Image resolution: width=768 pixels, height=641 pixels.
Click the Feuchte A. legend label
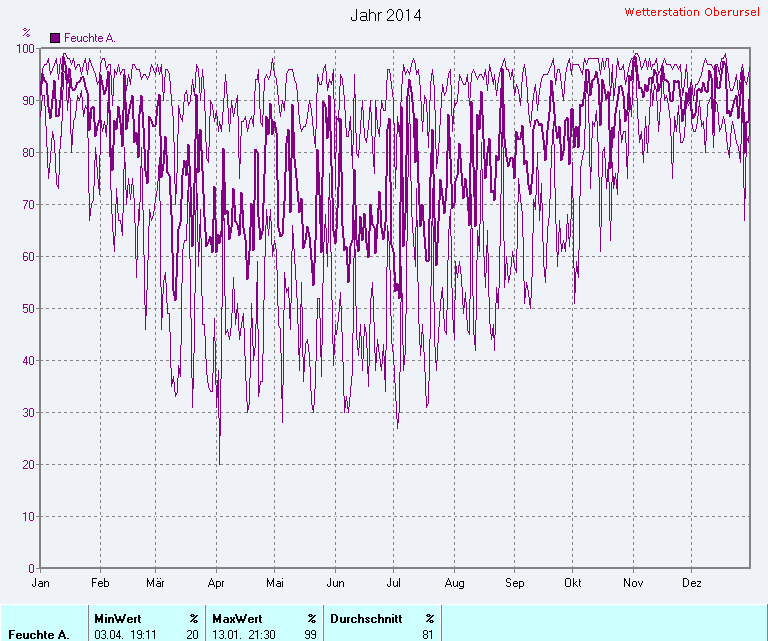click(x=90, y=38)
